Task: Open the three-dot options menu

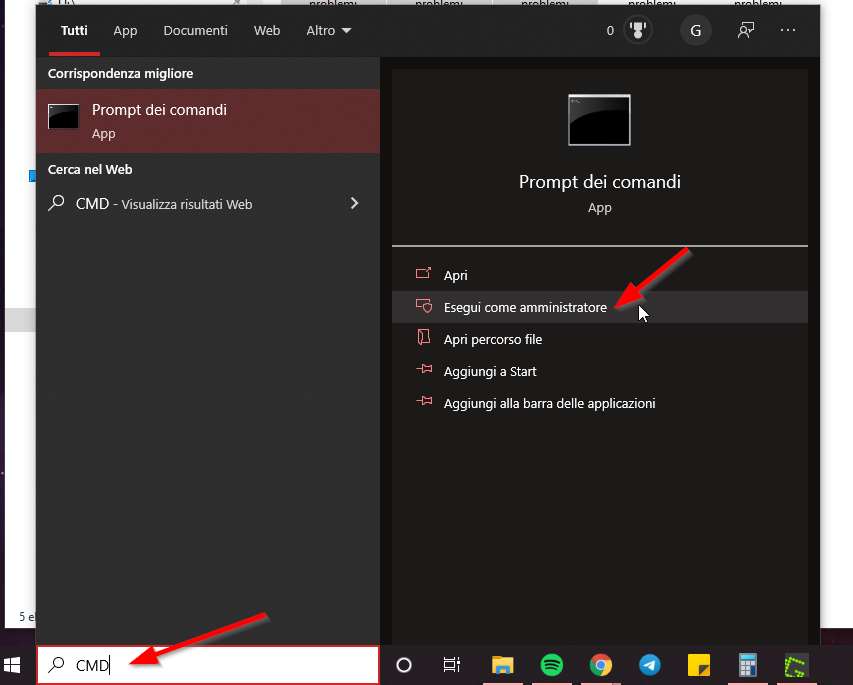Action: click(788, 30)
